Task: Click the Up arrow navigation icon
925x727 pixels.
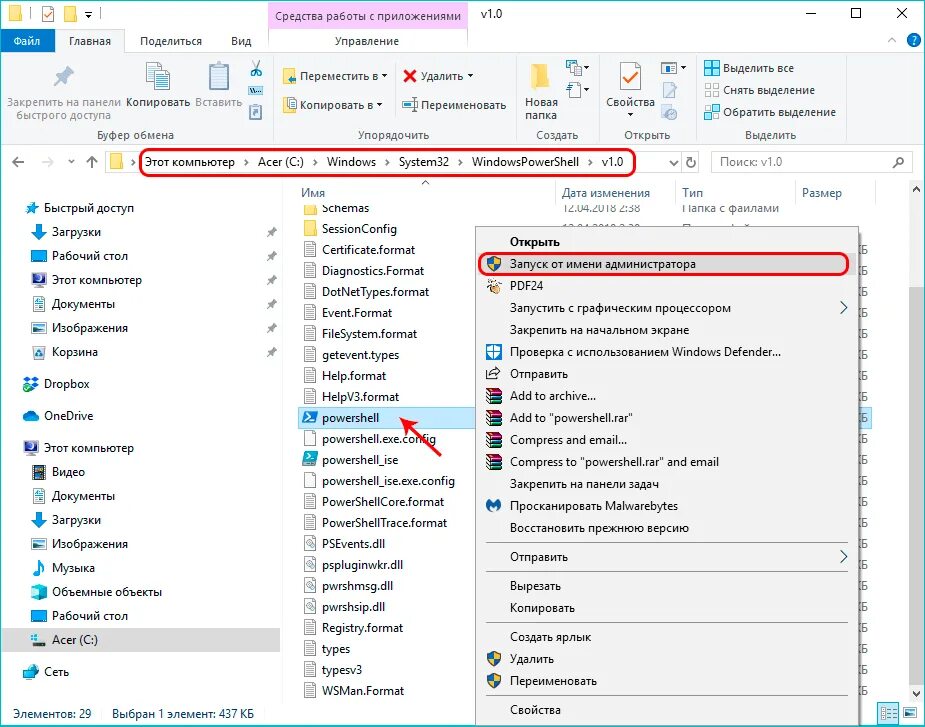Action: click(92, 162)
